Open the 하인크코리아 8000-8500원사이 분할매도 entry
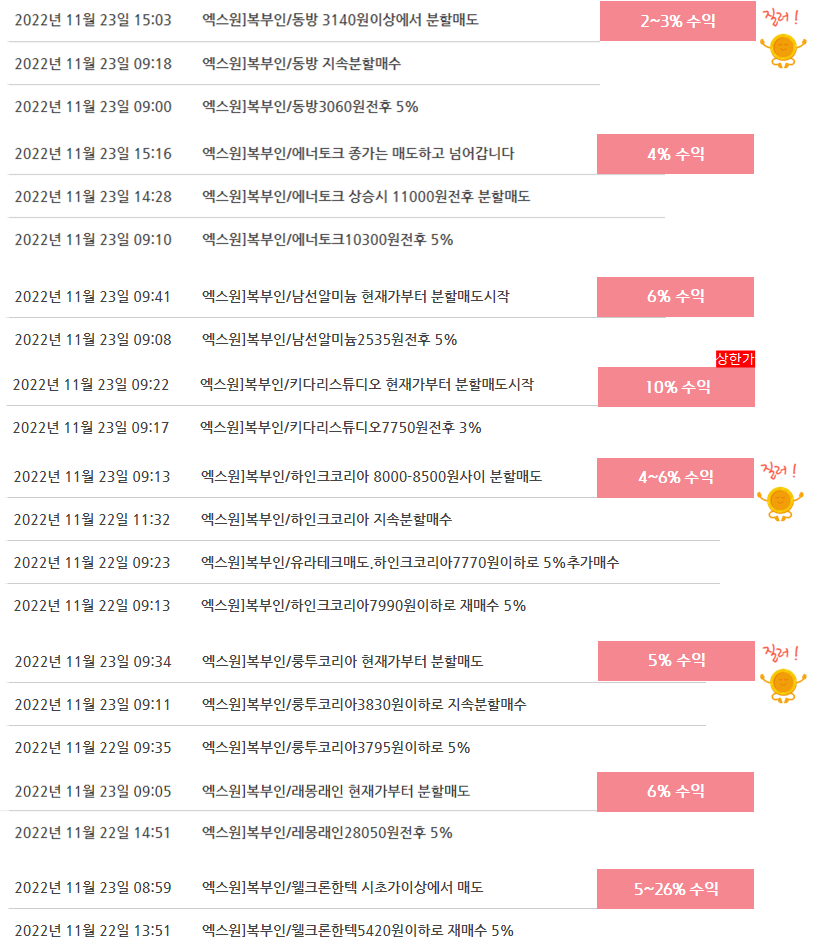 click(x=371, y=476)
